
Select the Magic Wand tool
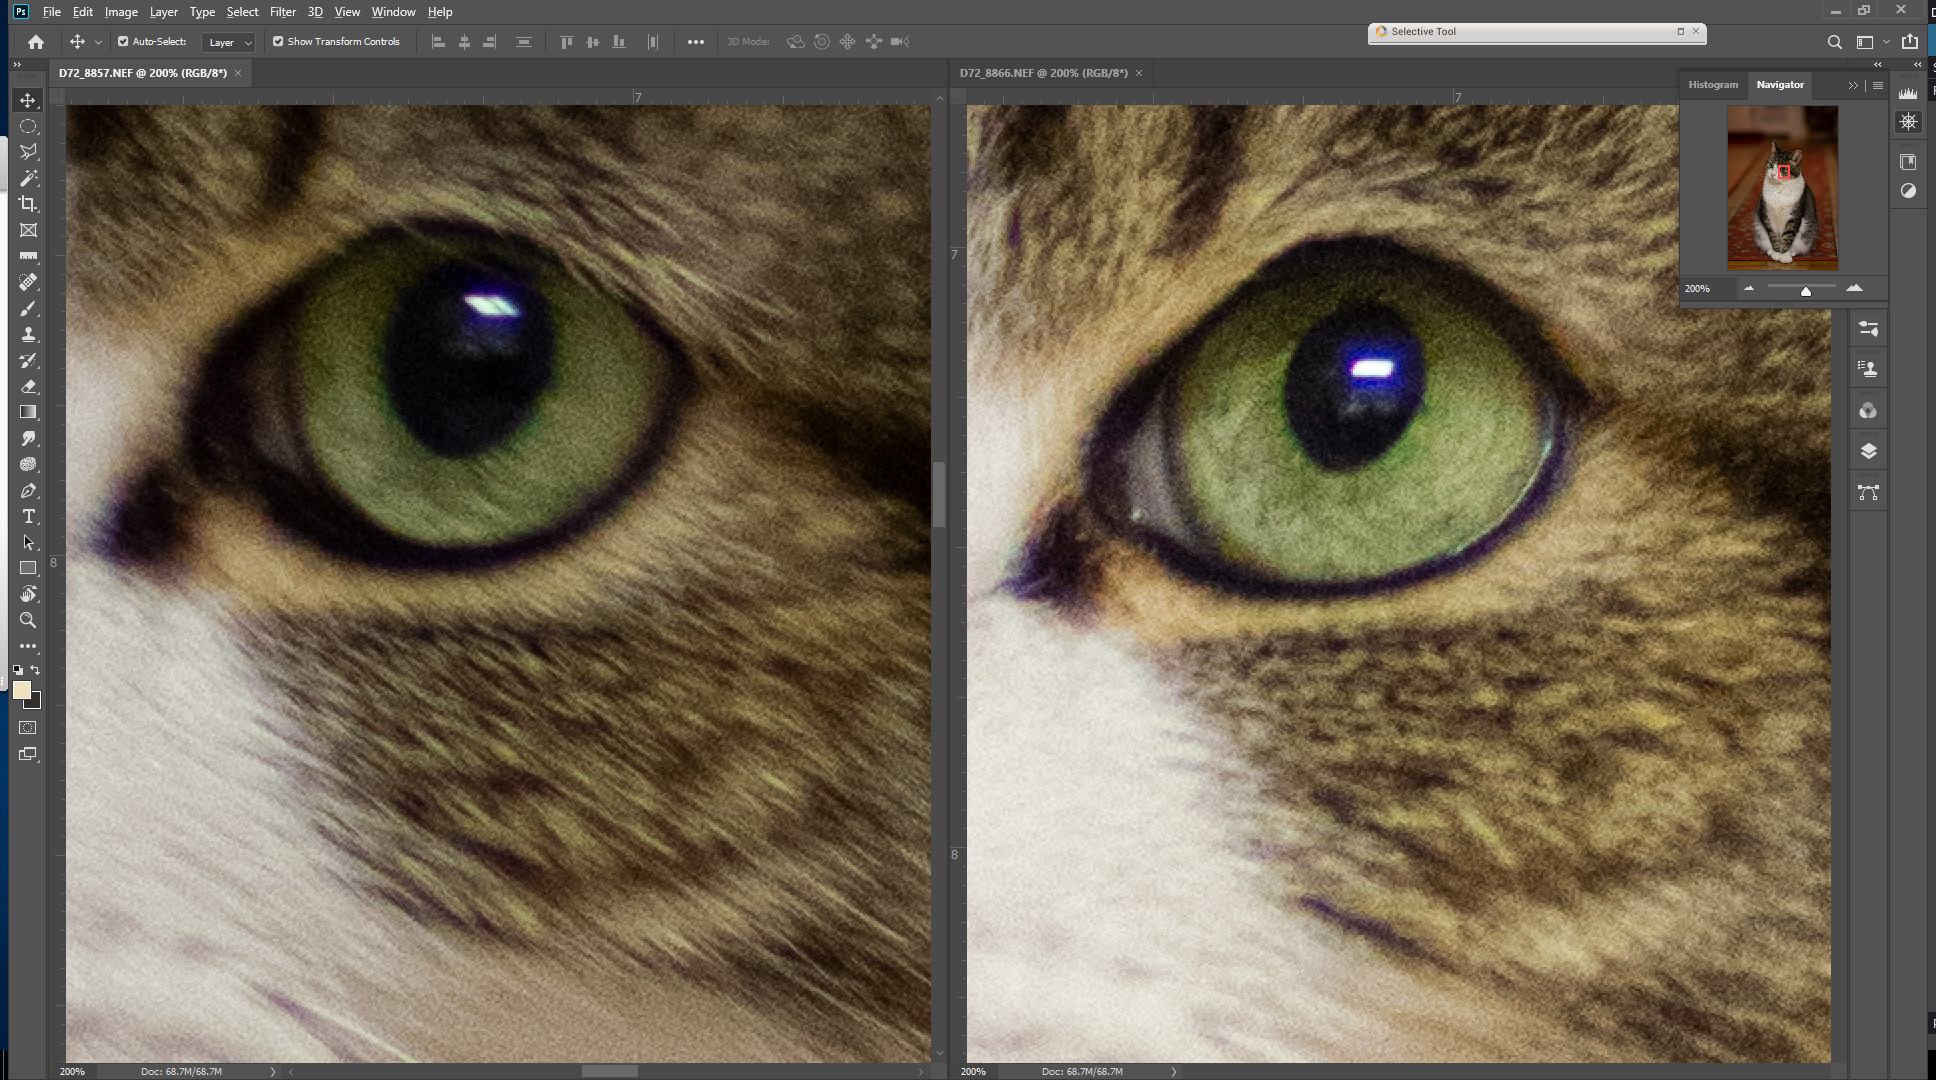[28, 178]
